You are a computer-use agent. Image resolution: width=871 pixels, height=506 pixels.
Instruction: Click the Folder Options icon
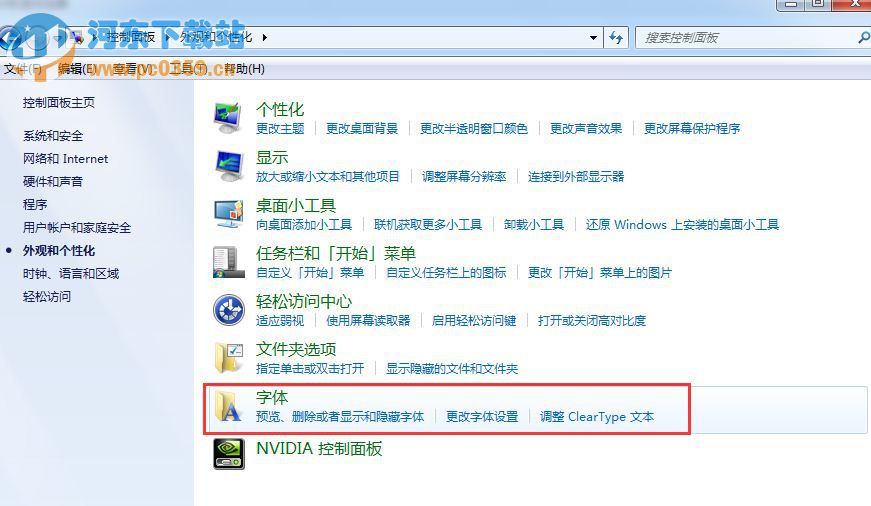228,357
